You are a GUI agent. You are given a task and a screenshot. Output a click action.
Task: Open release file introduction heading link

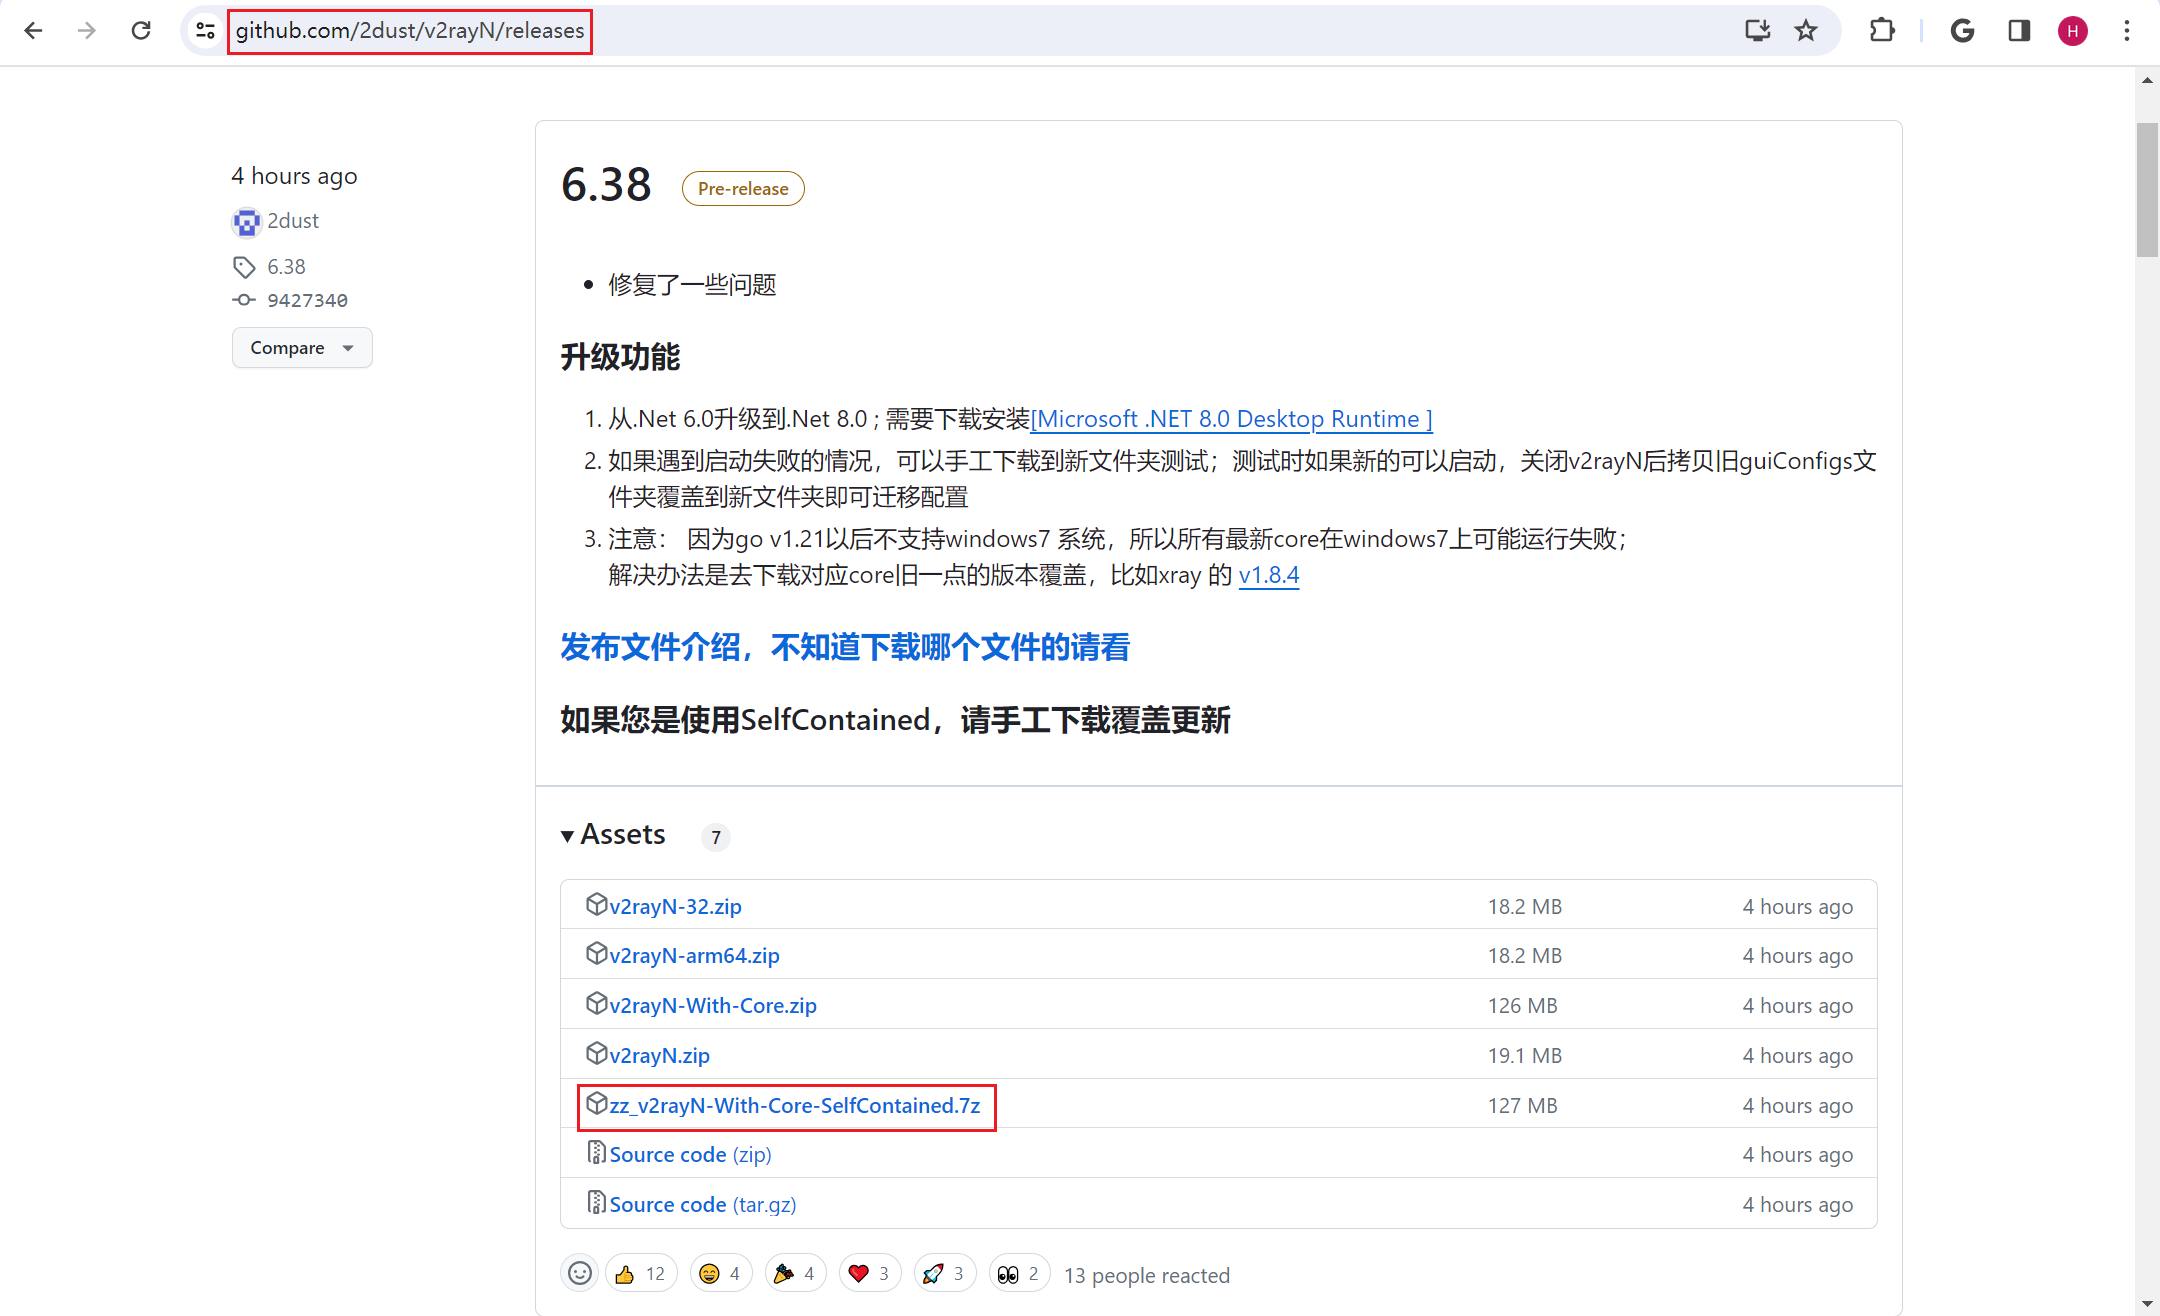(845, 647)
